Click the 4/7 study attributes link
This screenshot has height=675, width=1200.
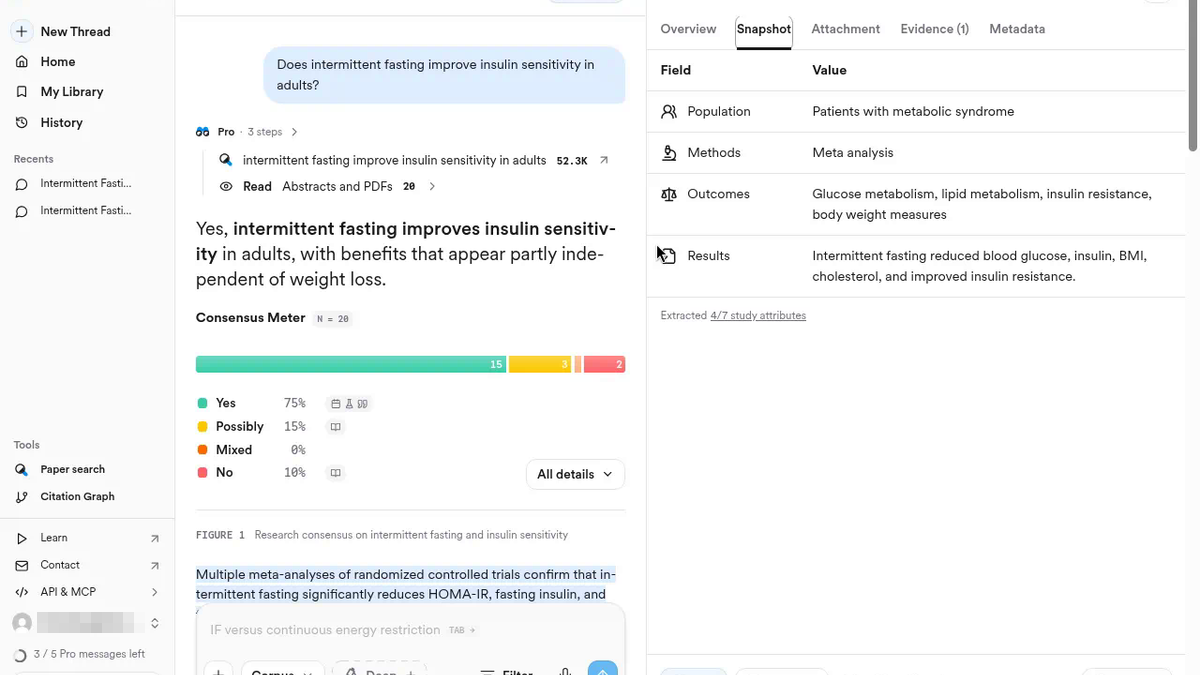(x=758, y=316)
